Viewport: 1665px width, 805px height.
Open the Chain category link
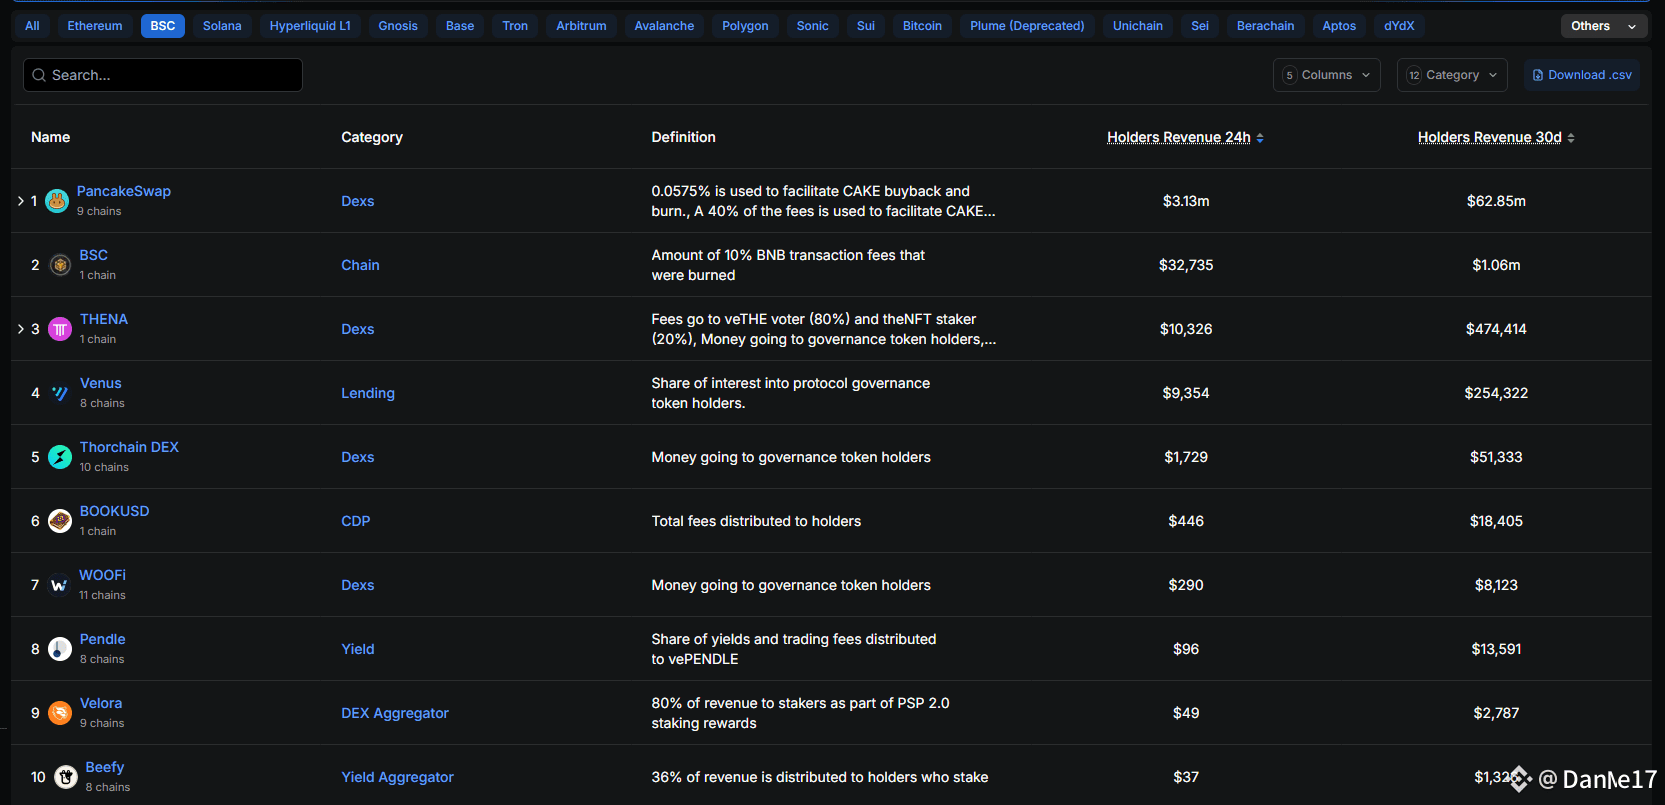pos(360,265)
